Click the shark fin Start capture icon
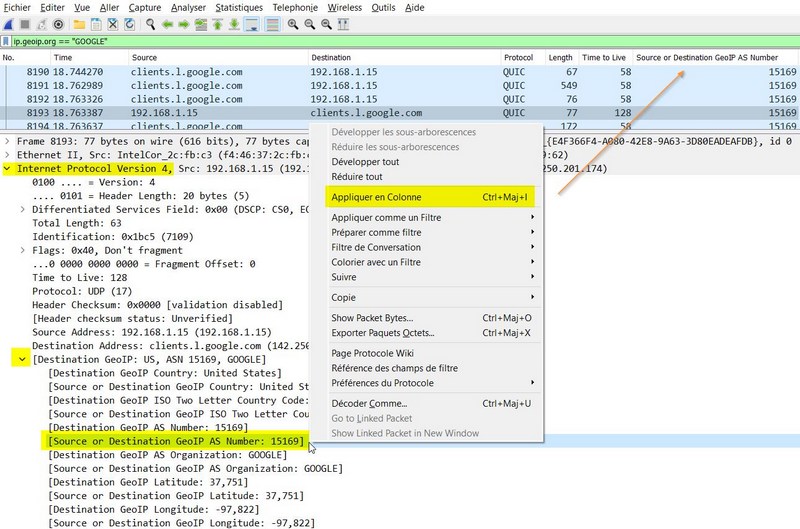This screenshot has height=529, width=800. pos(8,23)
